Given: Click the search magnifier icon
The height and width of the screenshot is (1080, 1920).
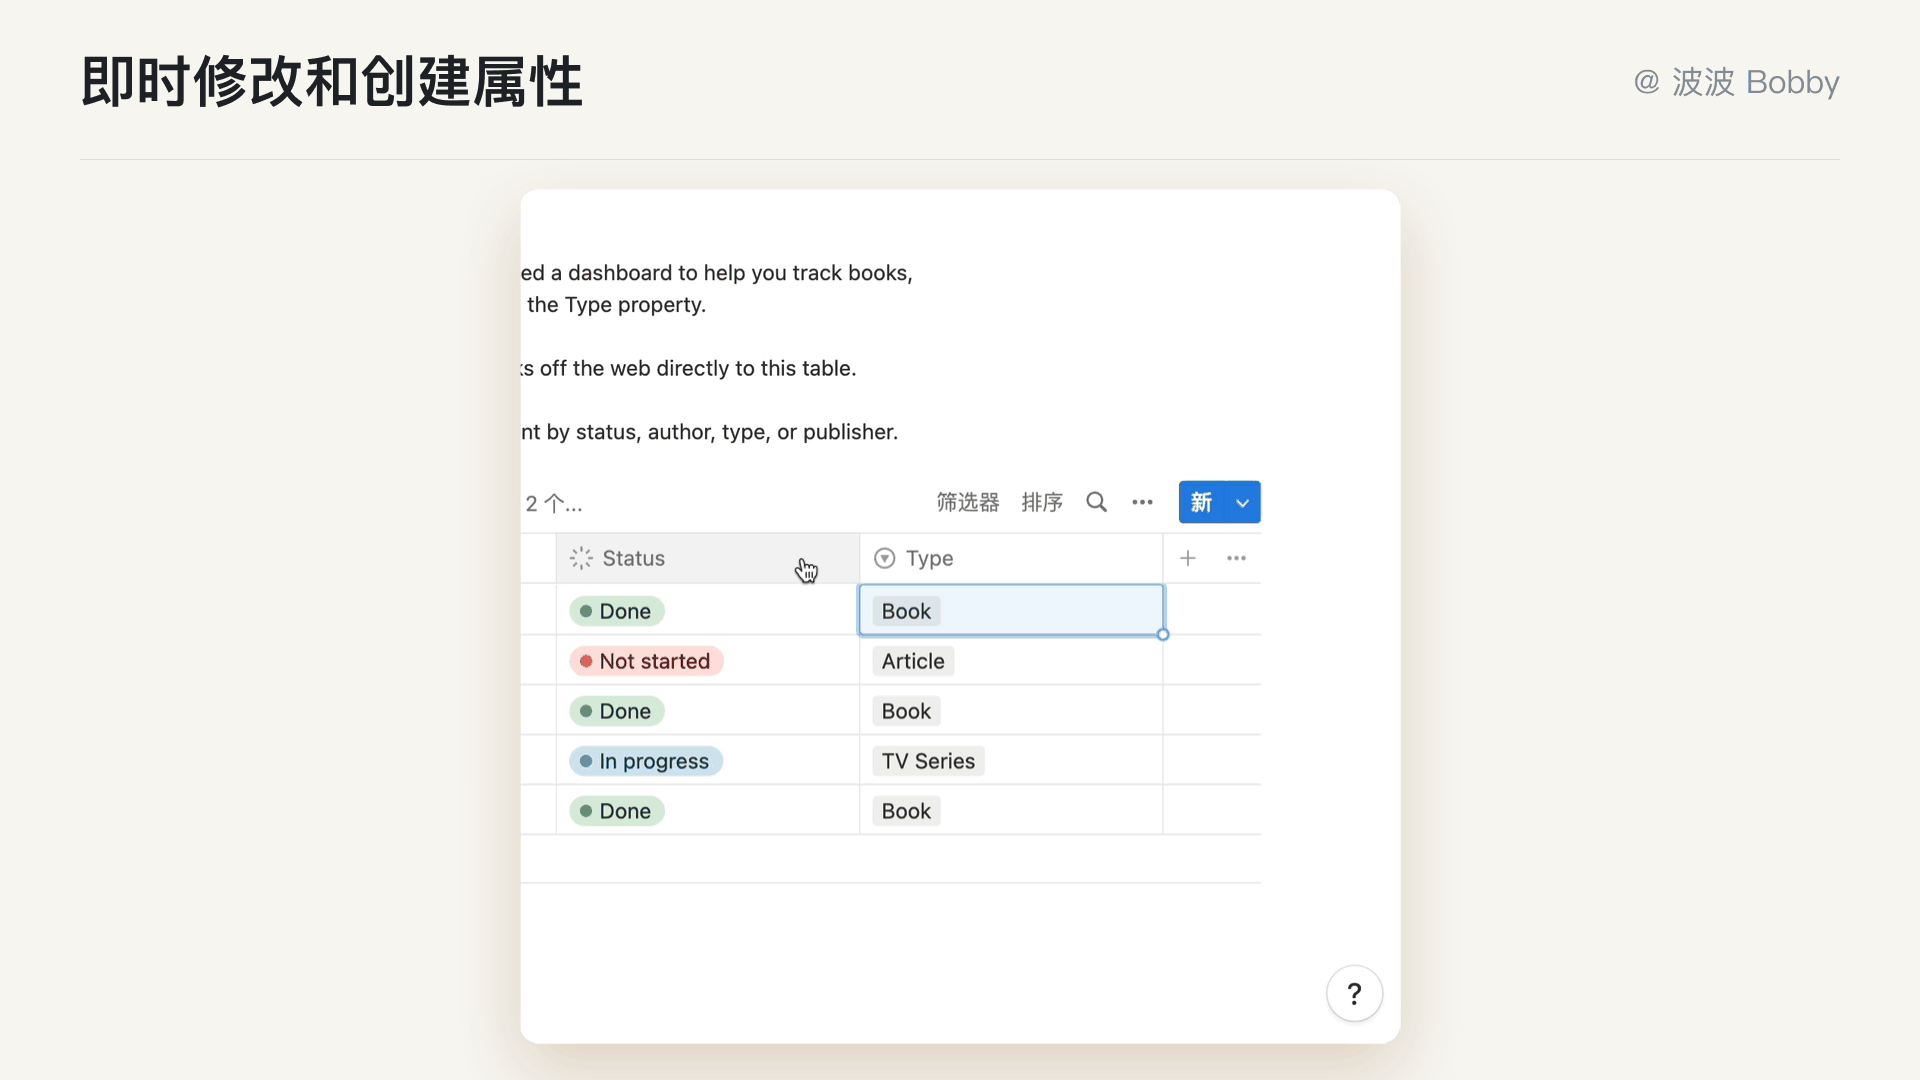Looking at the screenshot, I should coord(1096,502).
